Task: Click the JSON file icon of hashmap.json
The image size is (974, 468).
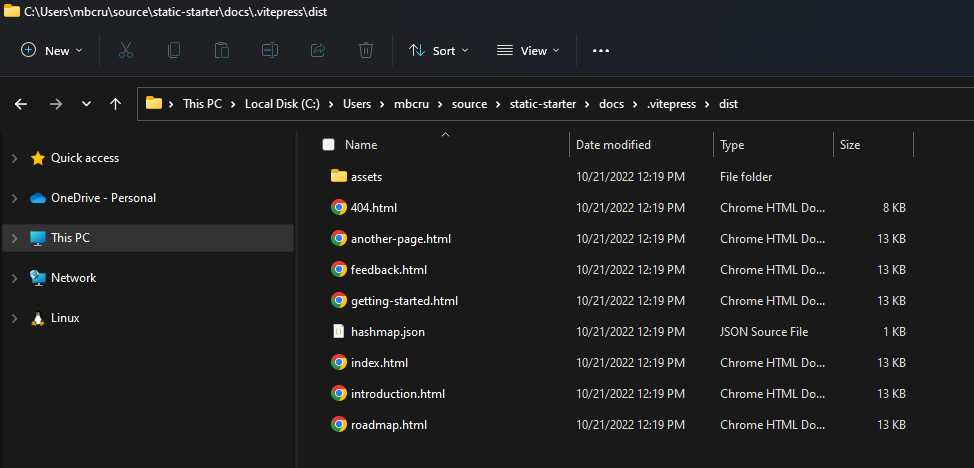Action: point(339,332)
